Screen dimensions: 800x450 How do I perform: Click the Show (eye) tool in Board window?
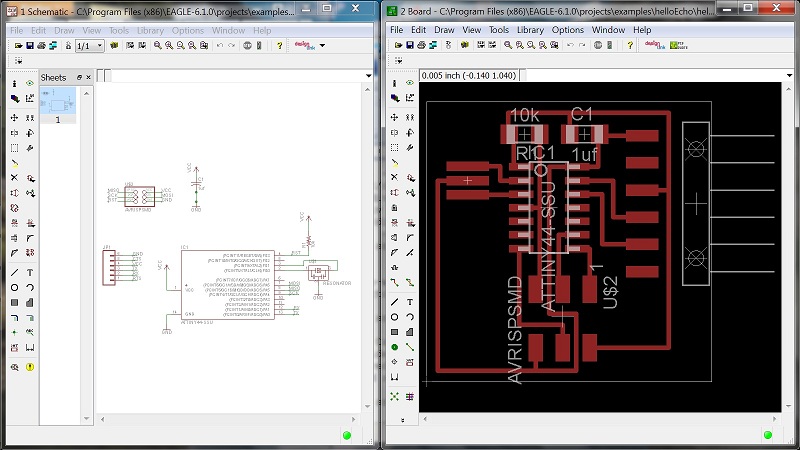(410, 83)
